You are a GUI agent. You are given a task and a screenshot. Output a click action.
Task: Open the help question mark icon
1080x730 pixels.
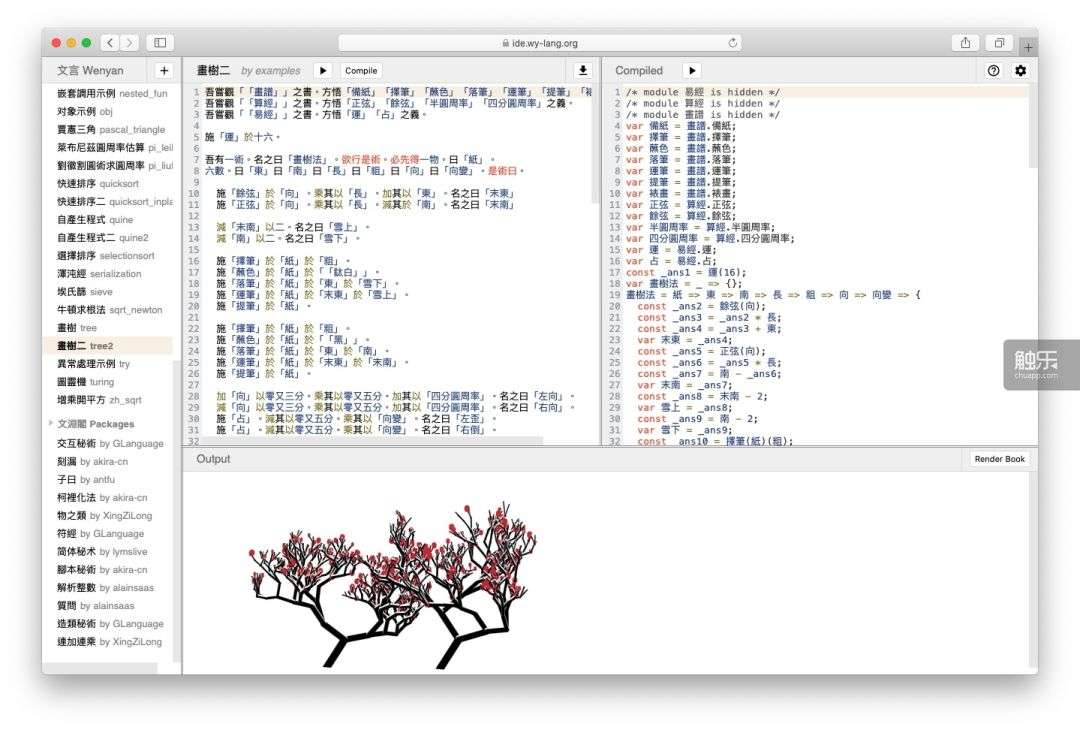993,71
